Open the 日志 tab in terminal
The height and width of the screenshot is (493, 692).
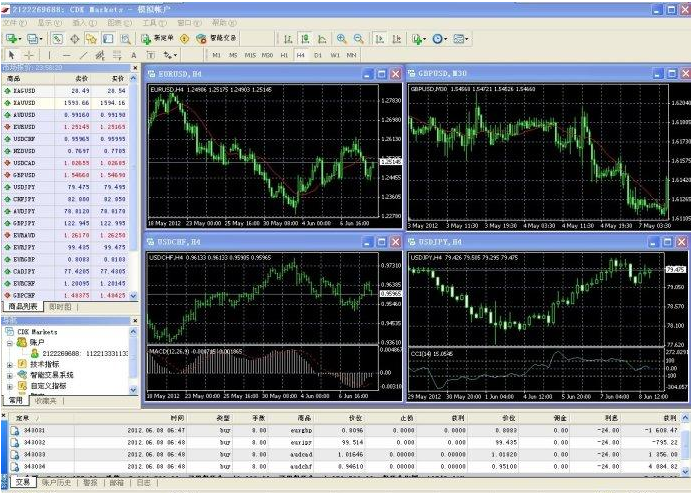coord(143,483)
